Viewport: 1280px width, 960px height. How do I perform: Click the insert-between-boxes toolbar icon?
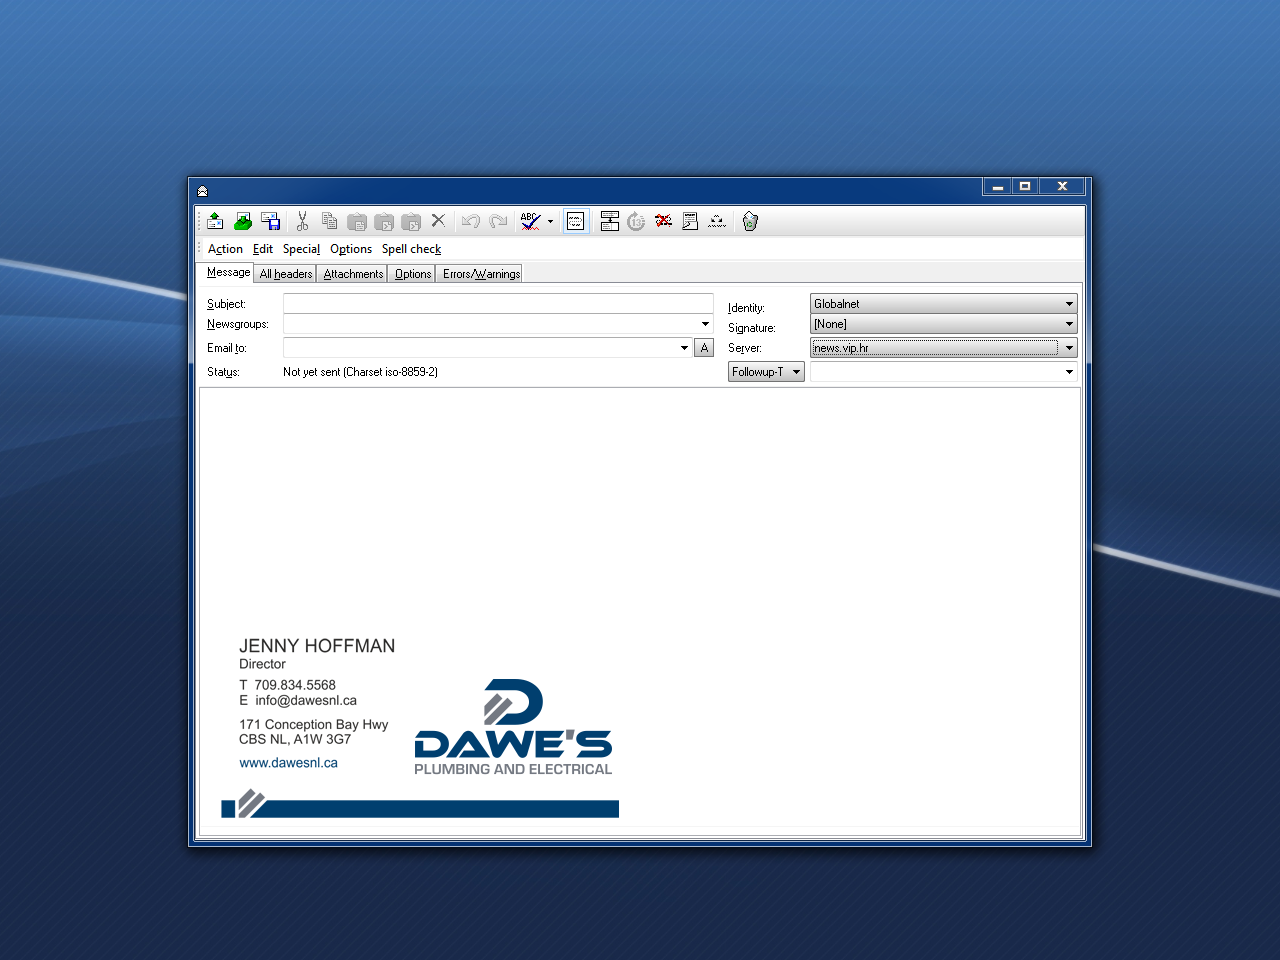609,221
